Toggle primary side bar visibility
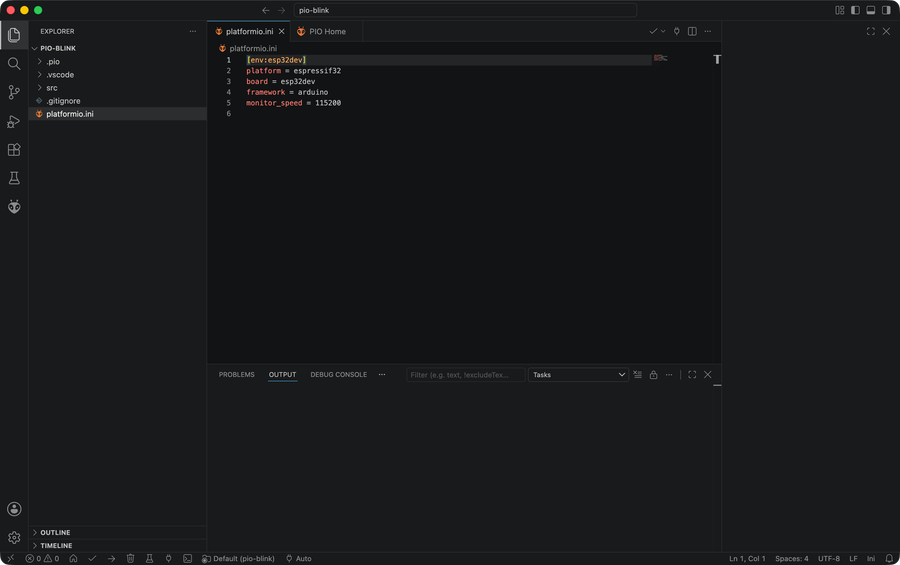The image size is (900, 565). pyautogui.click(x=855, y=10)
